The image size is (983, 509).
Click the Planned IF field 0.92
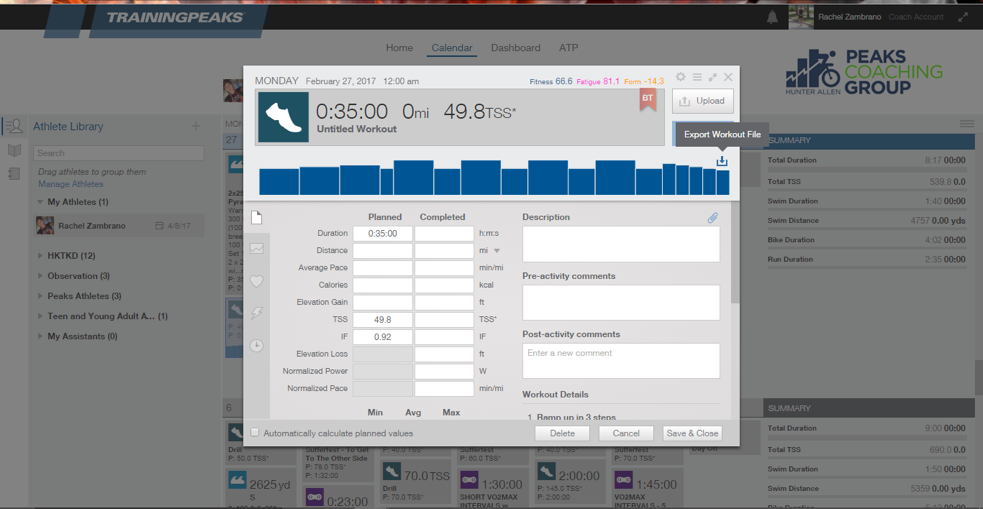click(x=382, y=337)
